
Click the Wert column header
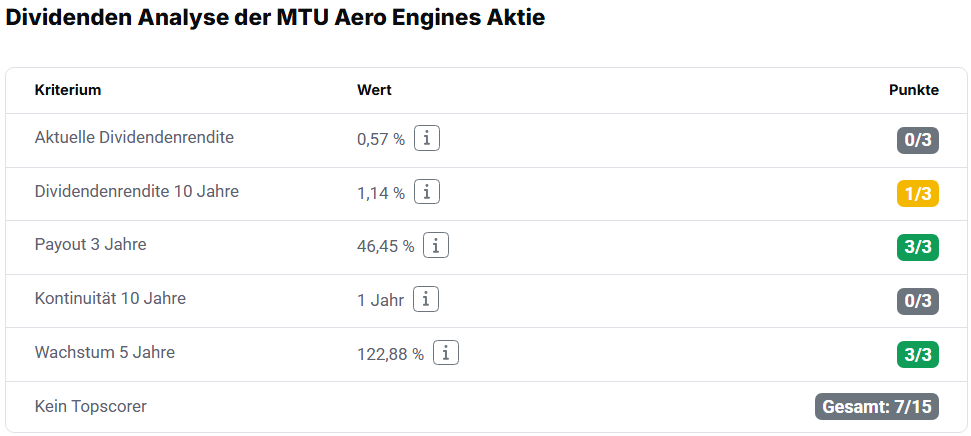coord(374,90)
